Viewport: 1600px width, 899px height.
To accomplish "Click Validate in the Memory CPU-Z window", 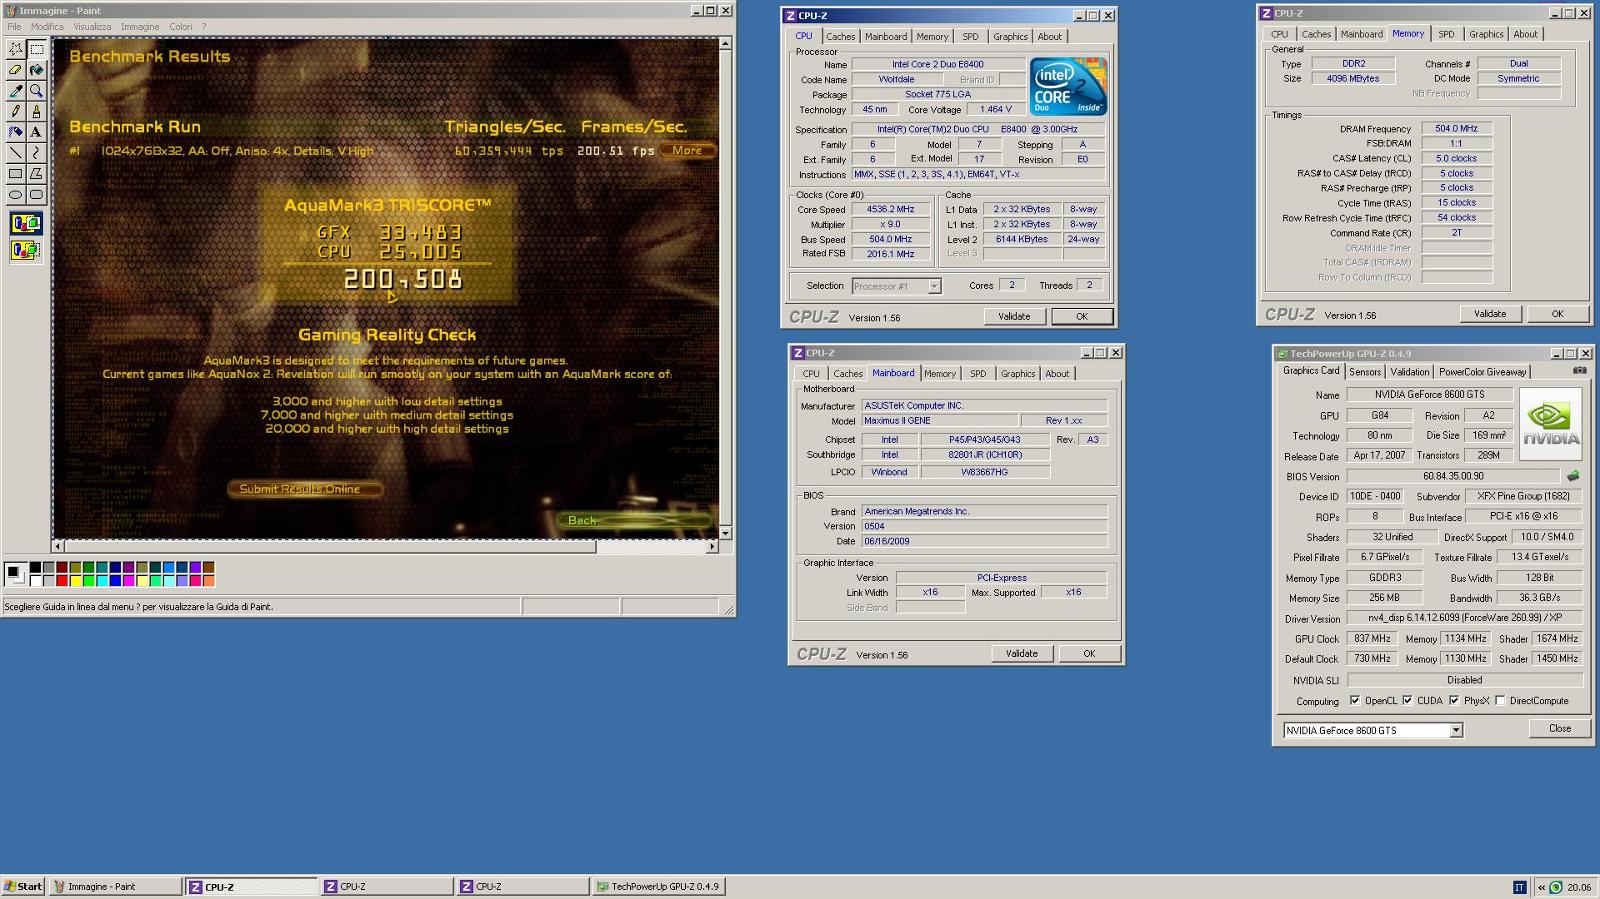I will pyautogui.click(x=1490, y=314).
